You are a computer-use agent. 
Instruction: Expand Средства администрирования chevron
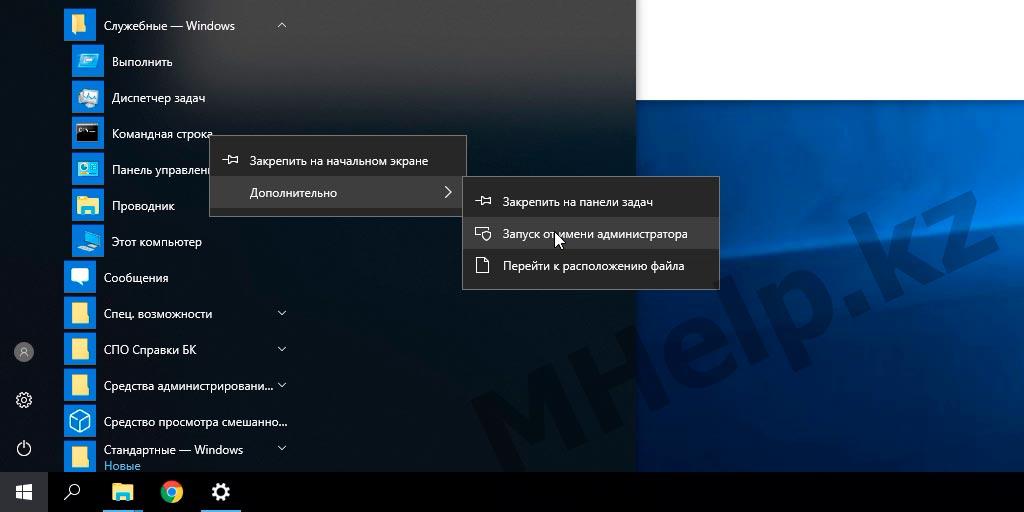(281, 385)
